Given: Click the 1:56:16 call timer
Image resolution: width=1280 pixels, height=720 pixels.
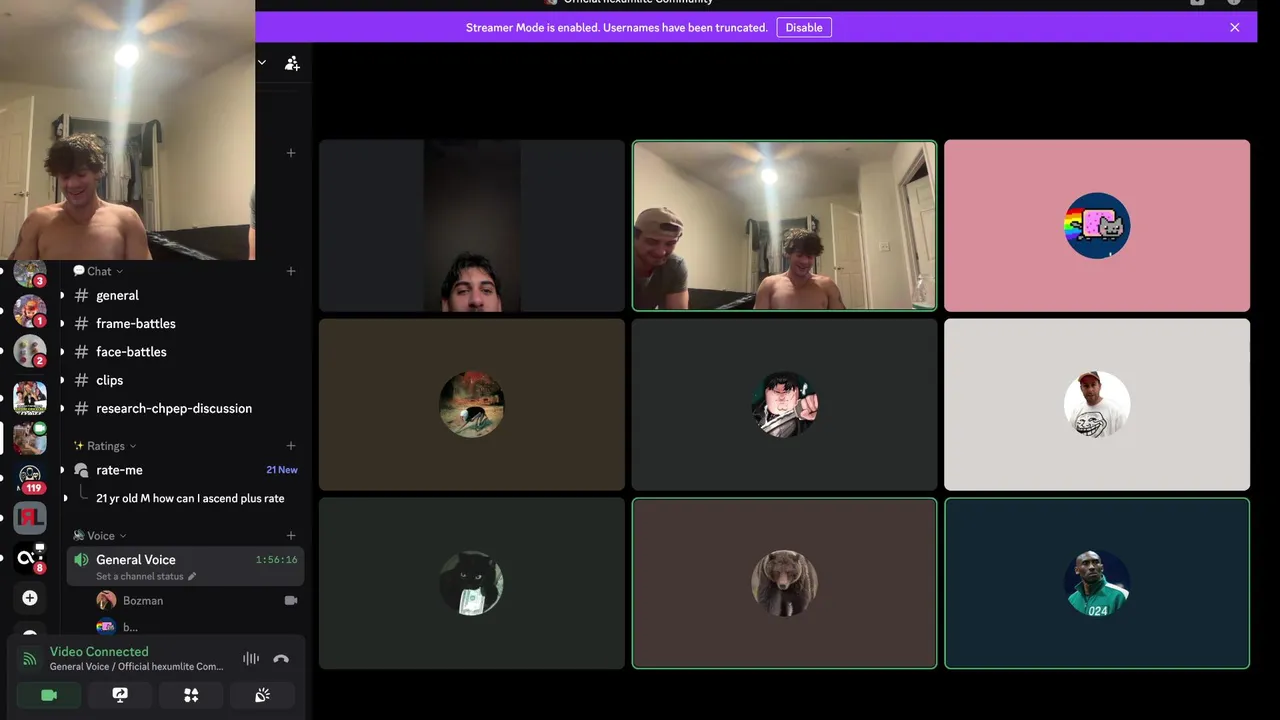Looking at the screenshot, I should [276, 560].
